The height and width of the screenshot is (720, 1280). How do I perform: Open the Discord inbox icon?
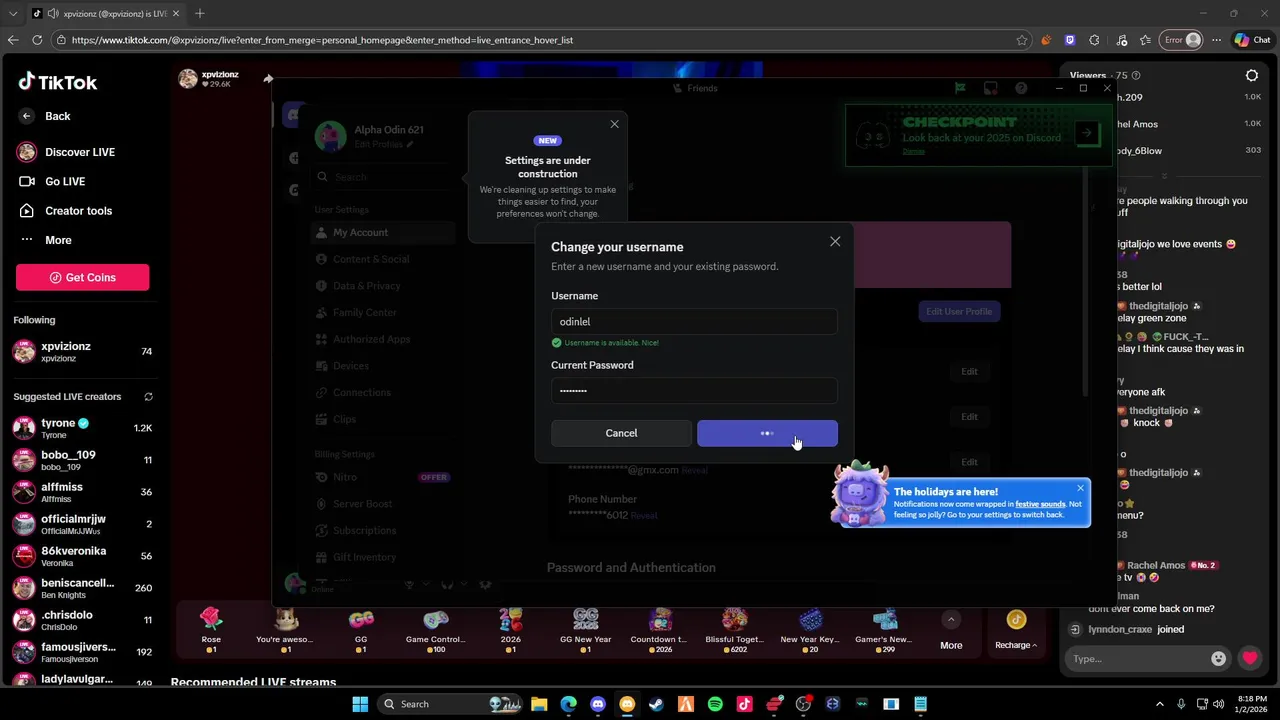tap(990, 88)
